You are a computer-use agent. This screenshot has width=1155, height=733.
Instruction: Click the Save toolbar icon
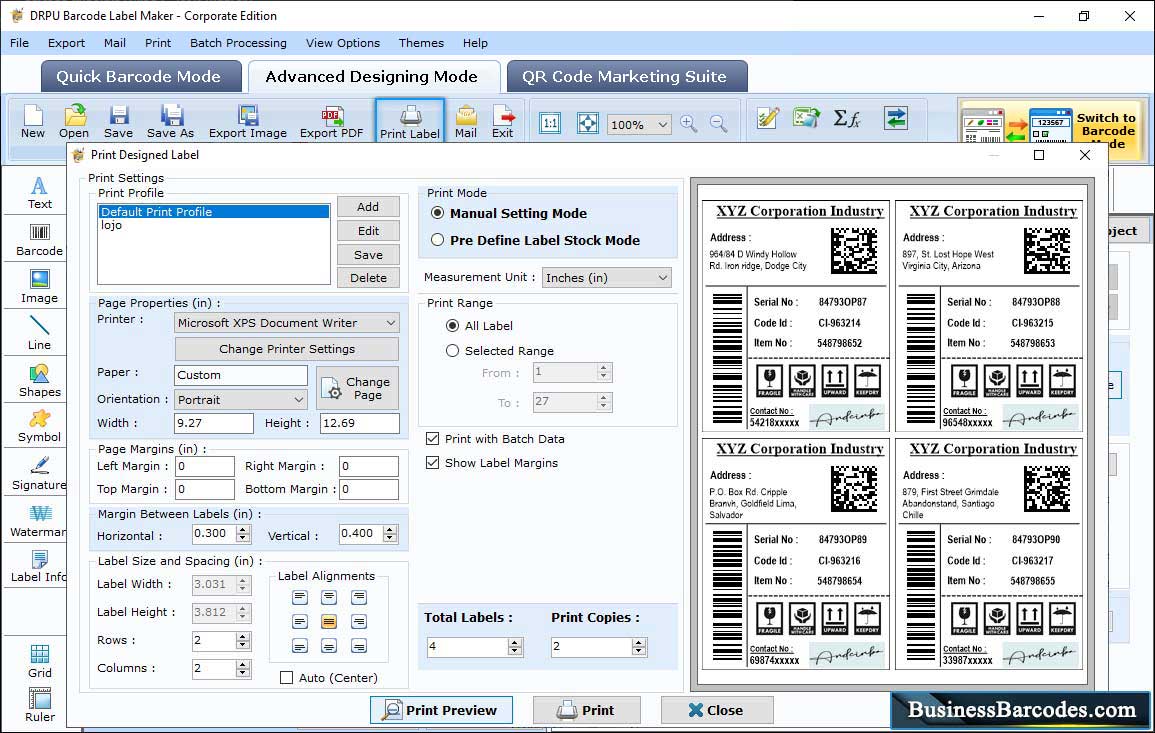pos(118,122)
